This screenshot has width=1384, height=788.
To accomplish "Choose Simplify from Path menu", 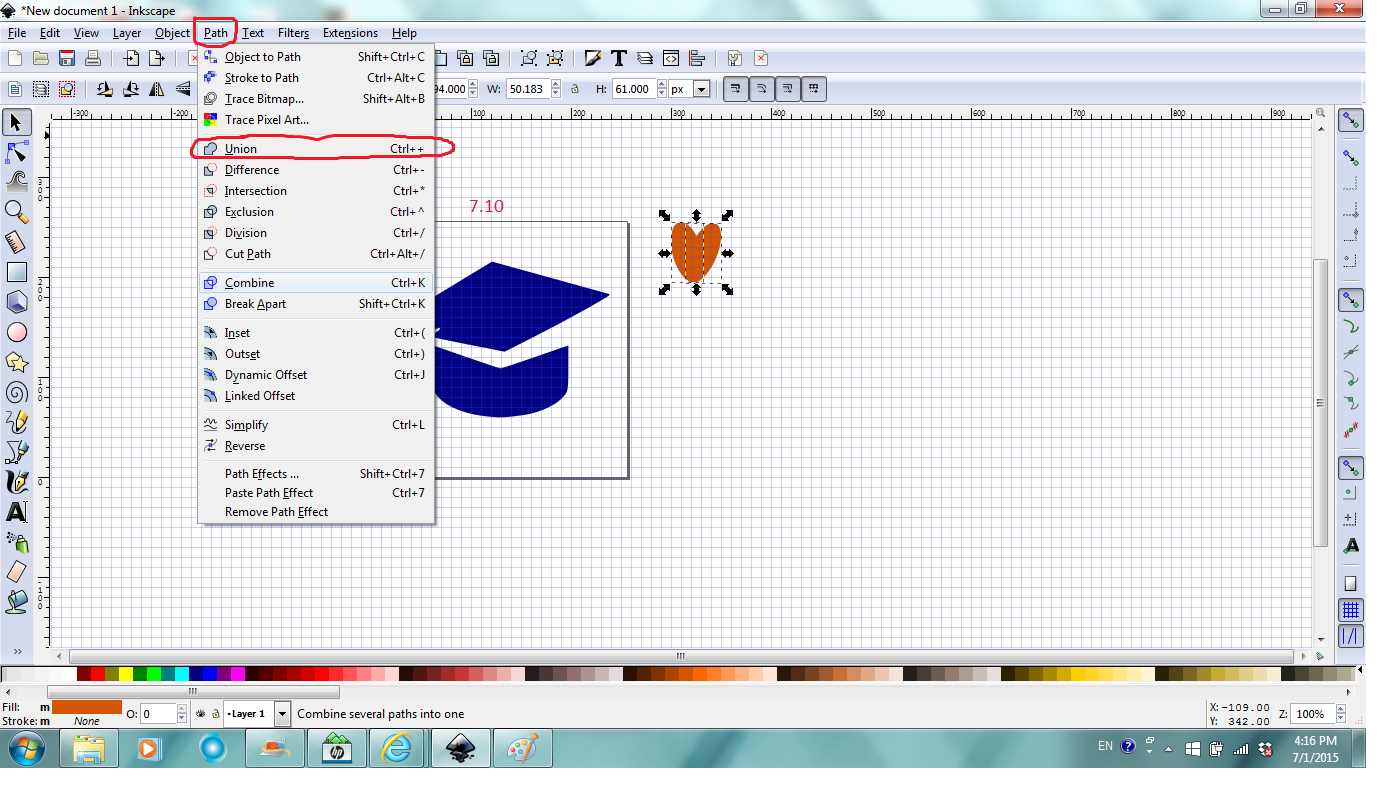I will click(x=316, y=425).
